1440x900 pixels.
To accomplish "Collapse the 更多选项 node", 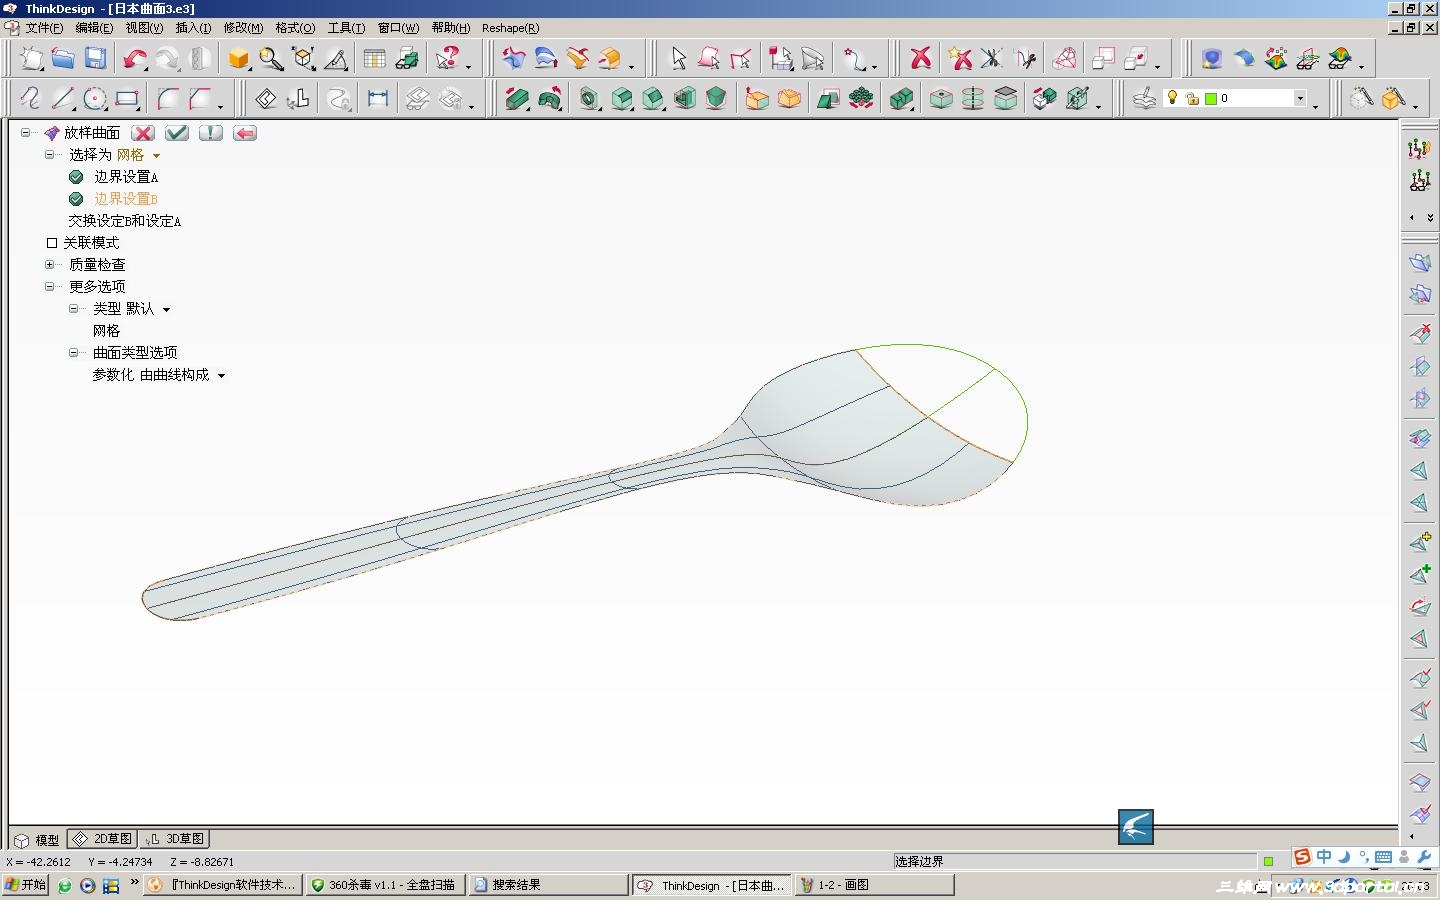I will point(49,286).
